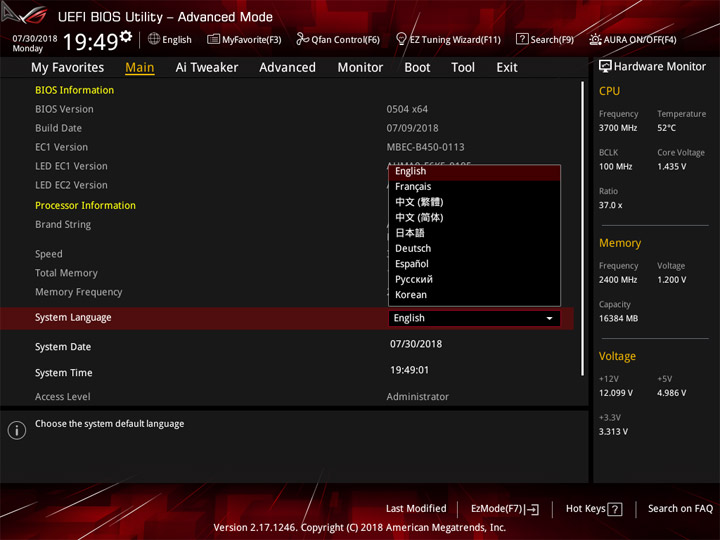Open the Ai Tweaker tab

207,68
